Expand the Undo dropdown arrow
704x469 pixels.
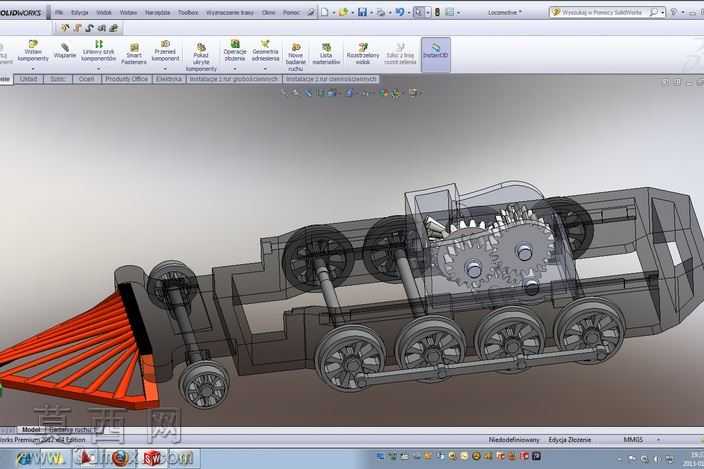pos(409,13)
